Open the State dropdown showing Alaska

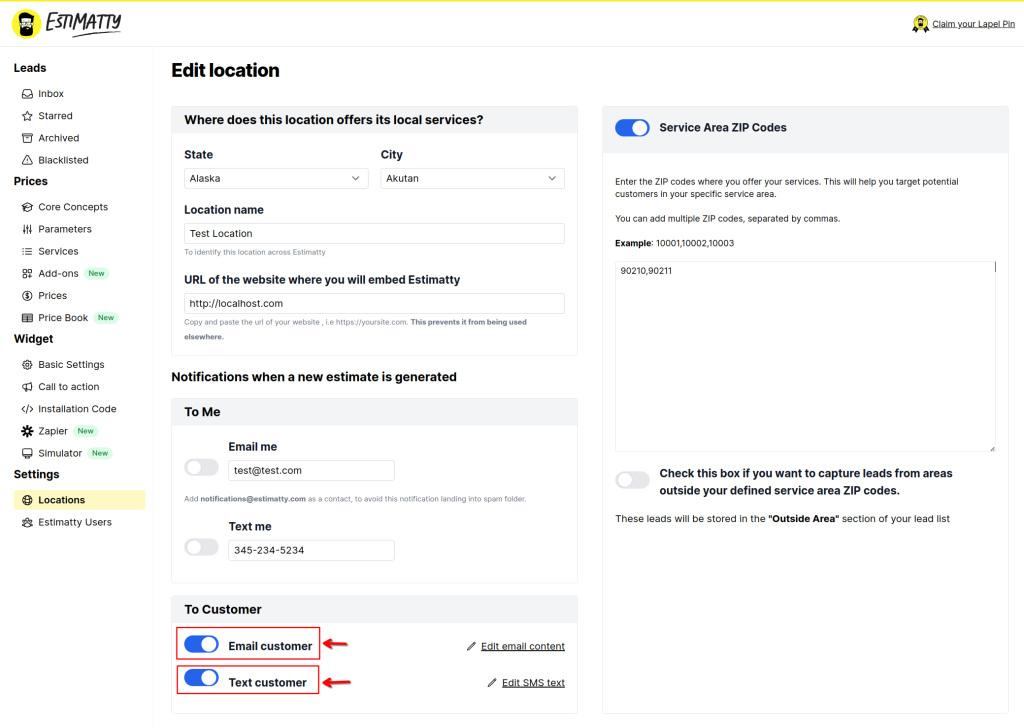pyautogui.click(x=276, y=179)
